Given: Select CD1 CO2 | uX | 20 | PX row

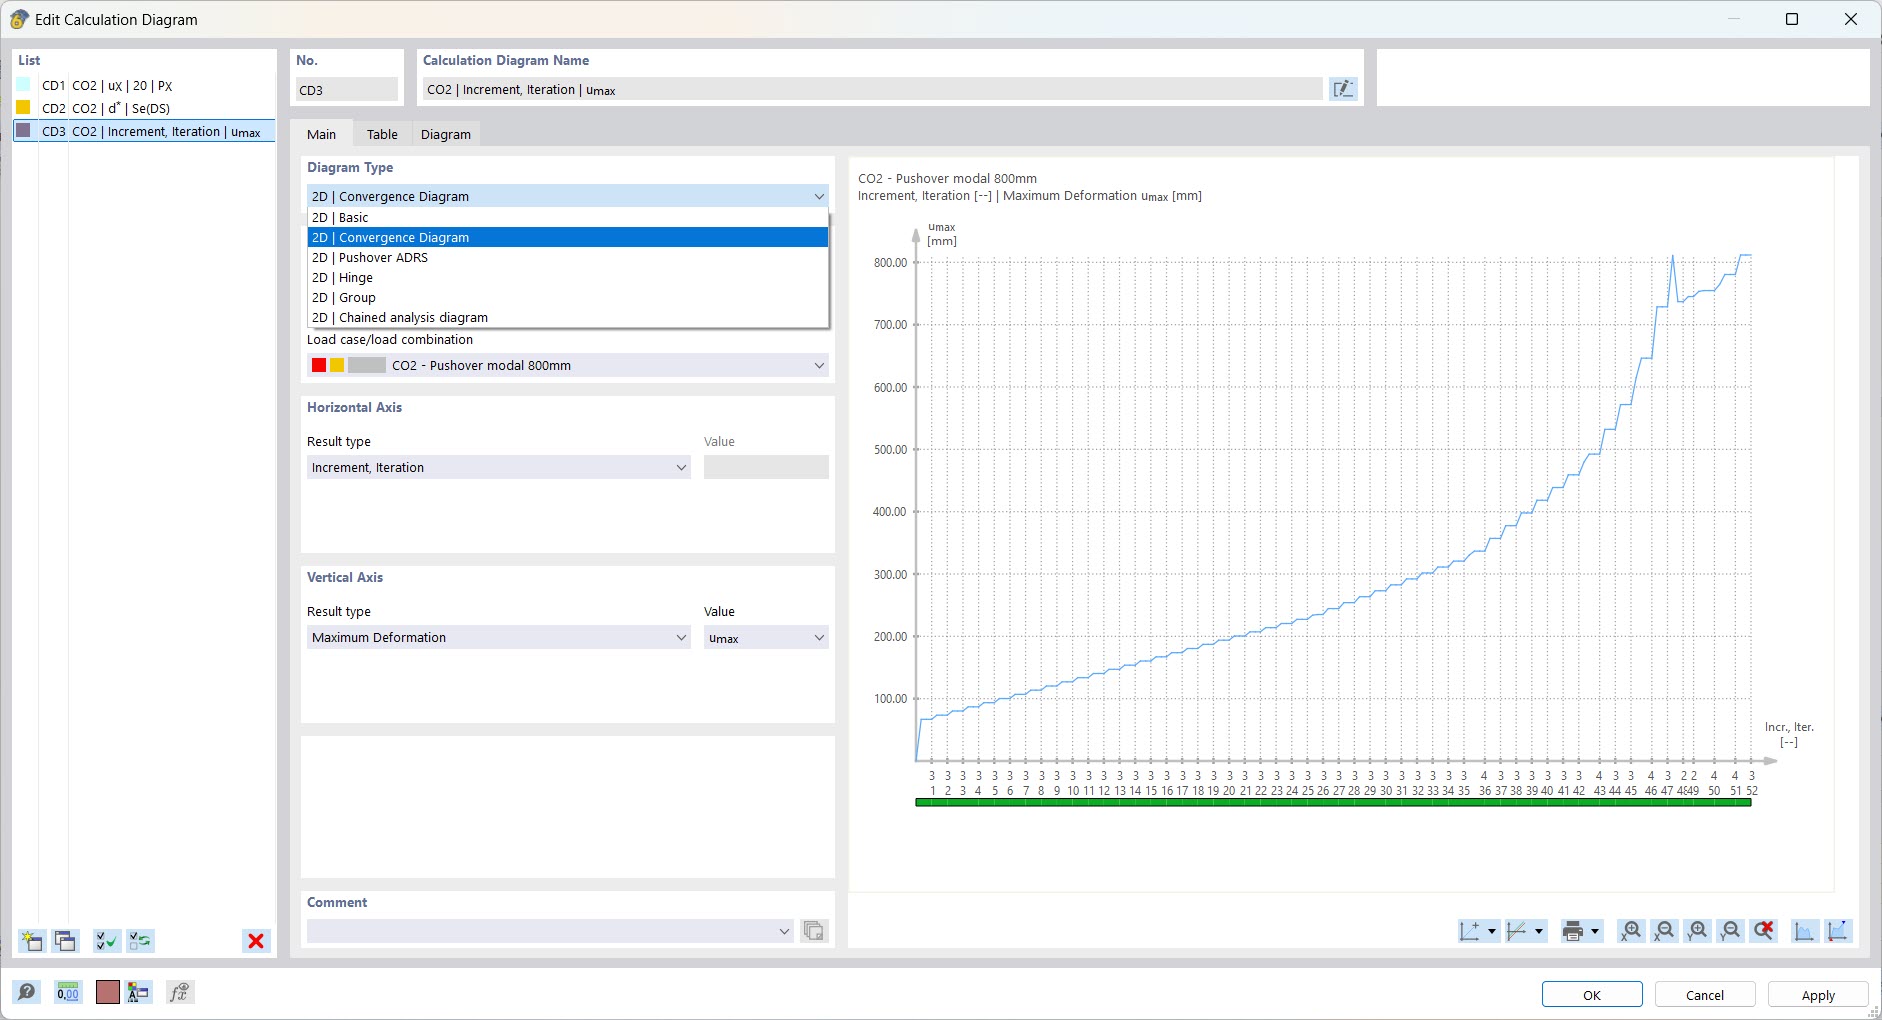Looking at the screenshot, I should point(144,86).
